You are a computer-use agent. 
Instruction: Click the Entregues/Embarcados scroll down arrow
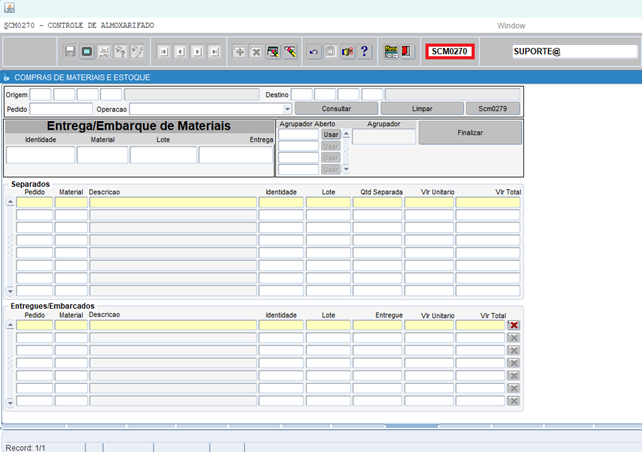pos(10,402)
